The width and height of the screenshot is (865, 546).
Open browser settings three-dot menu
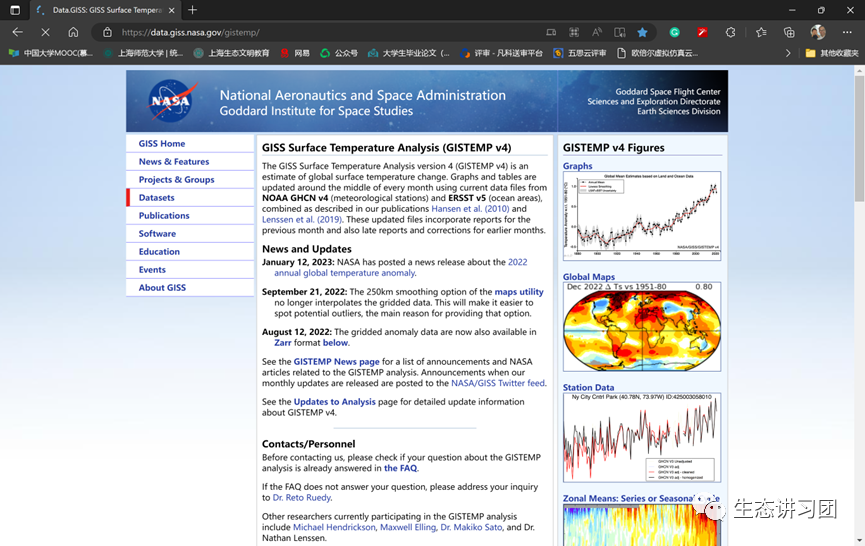847,33
